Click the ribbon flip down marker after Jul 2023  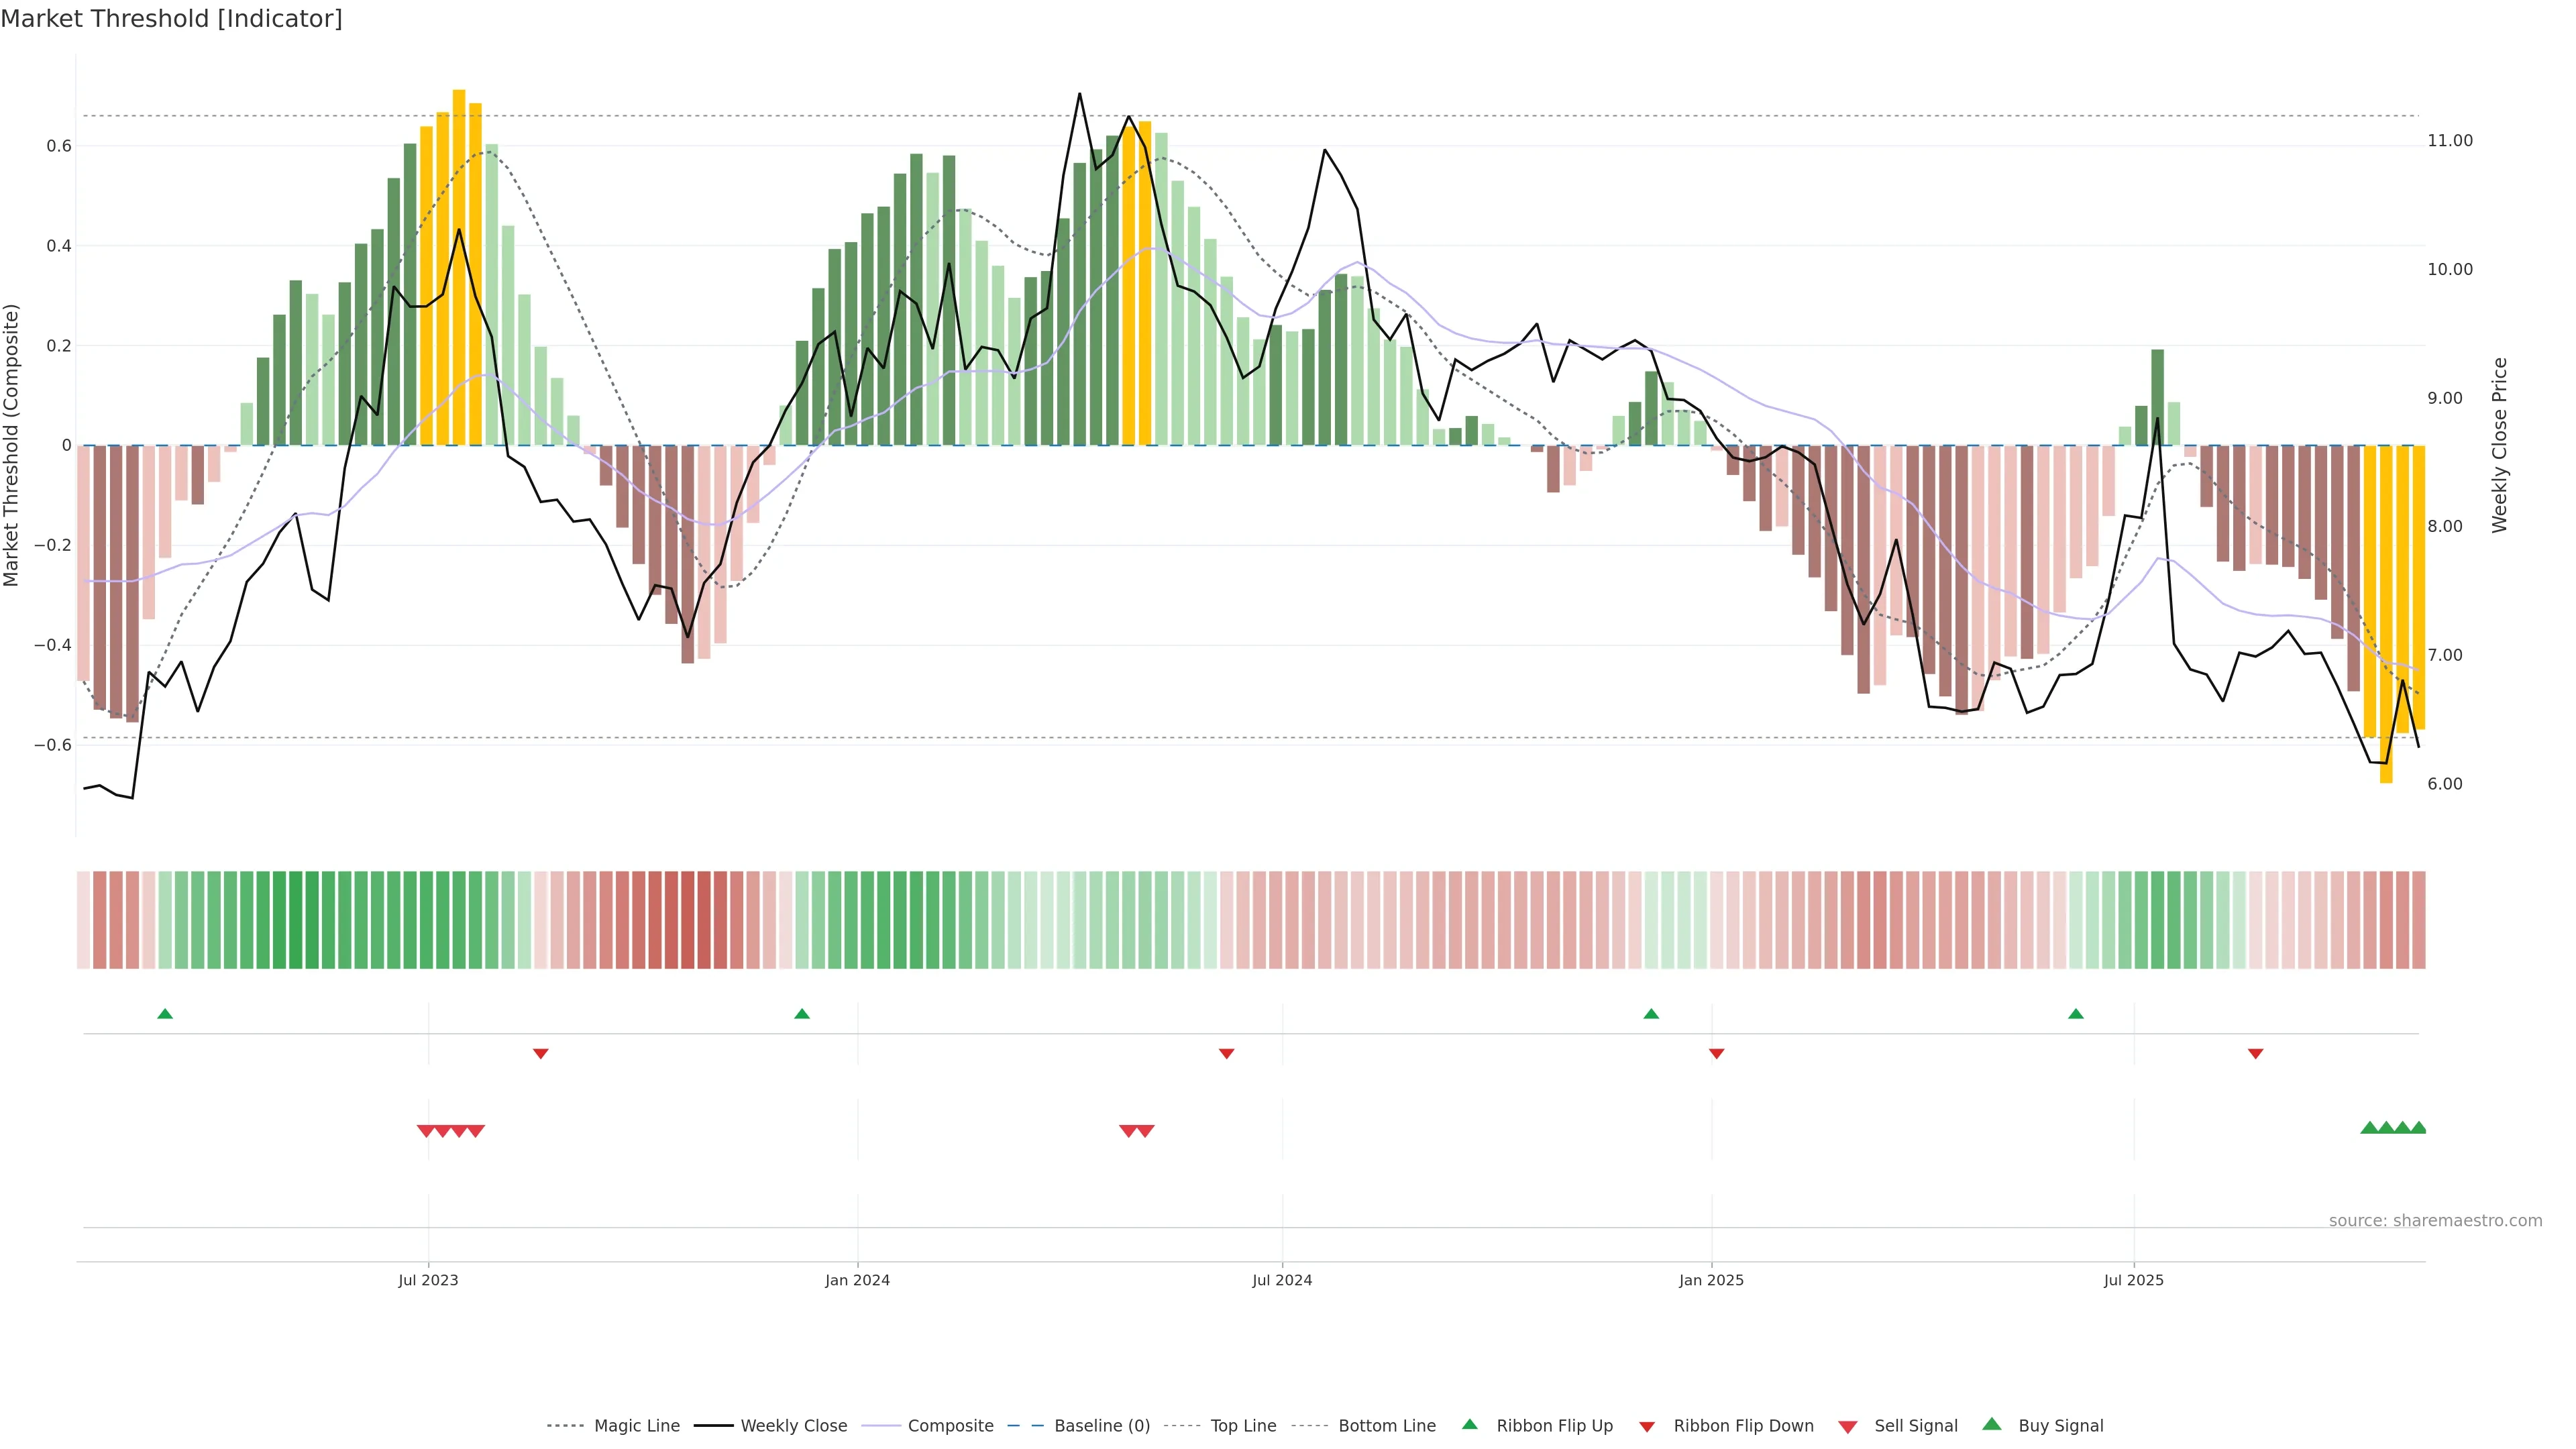coord(541,1053)
